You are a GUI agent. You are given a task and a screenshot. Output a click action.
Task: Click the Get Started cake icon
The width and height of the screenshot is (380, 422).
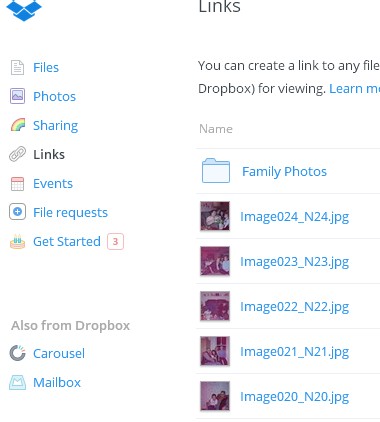18,242
